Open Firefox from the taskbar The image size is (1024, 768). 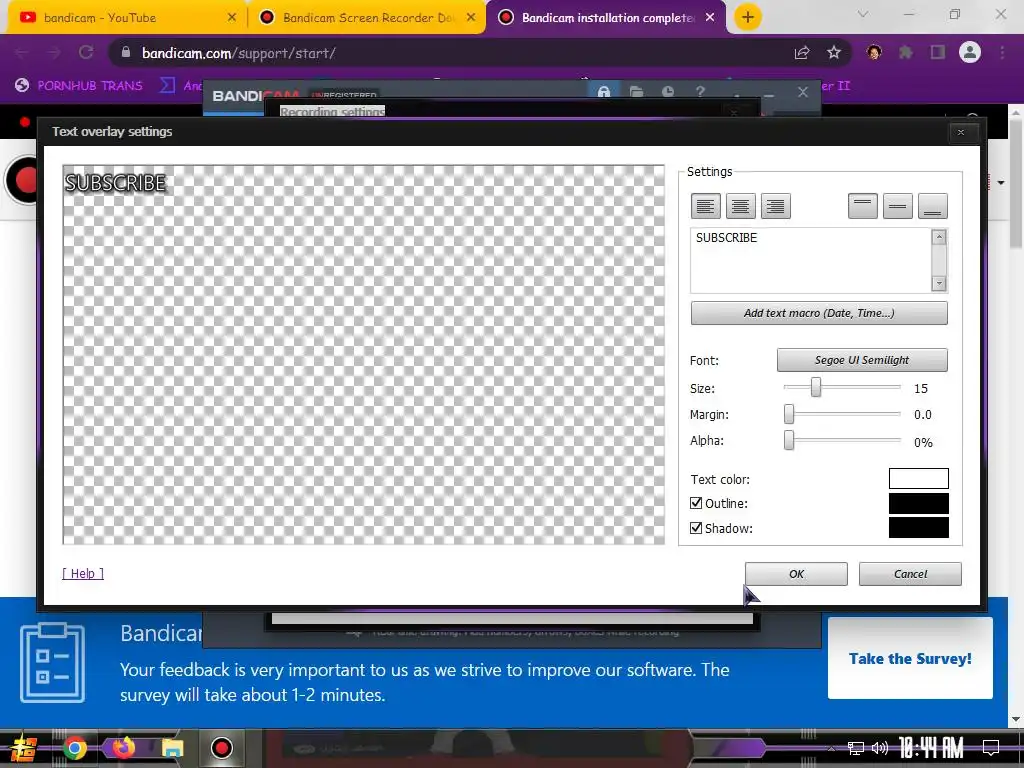(123, 748)
